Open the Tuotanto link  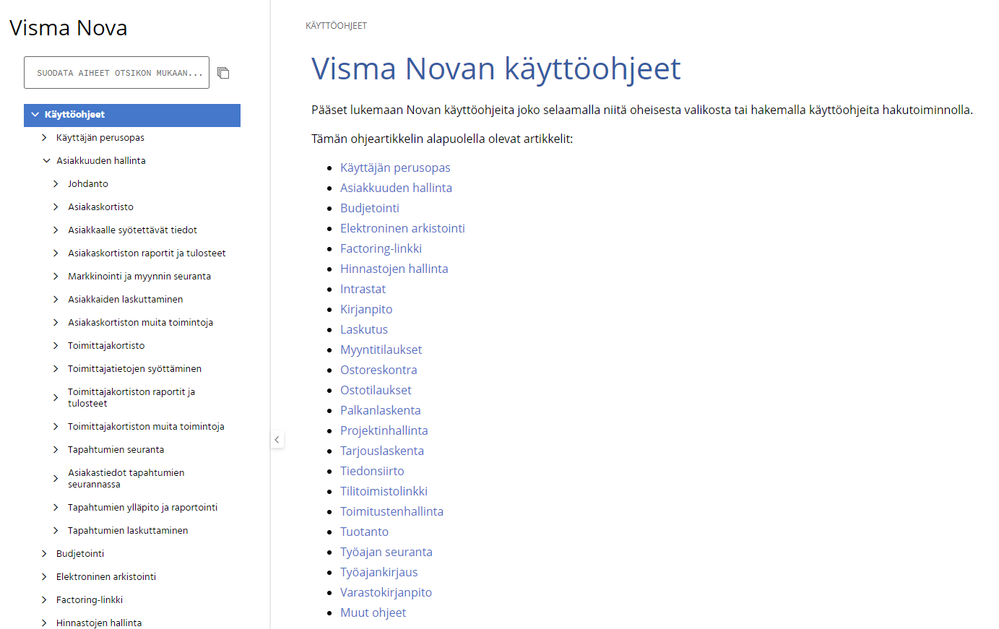(x=364, y=532)
